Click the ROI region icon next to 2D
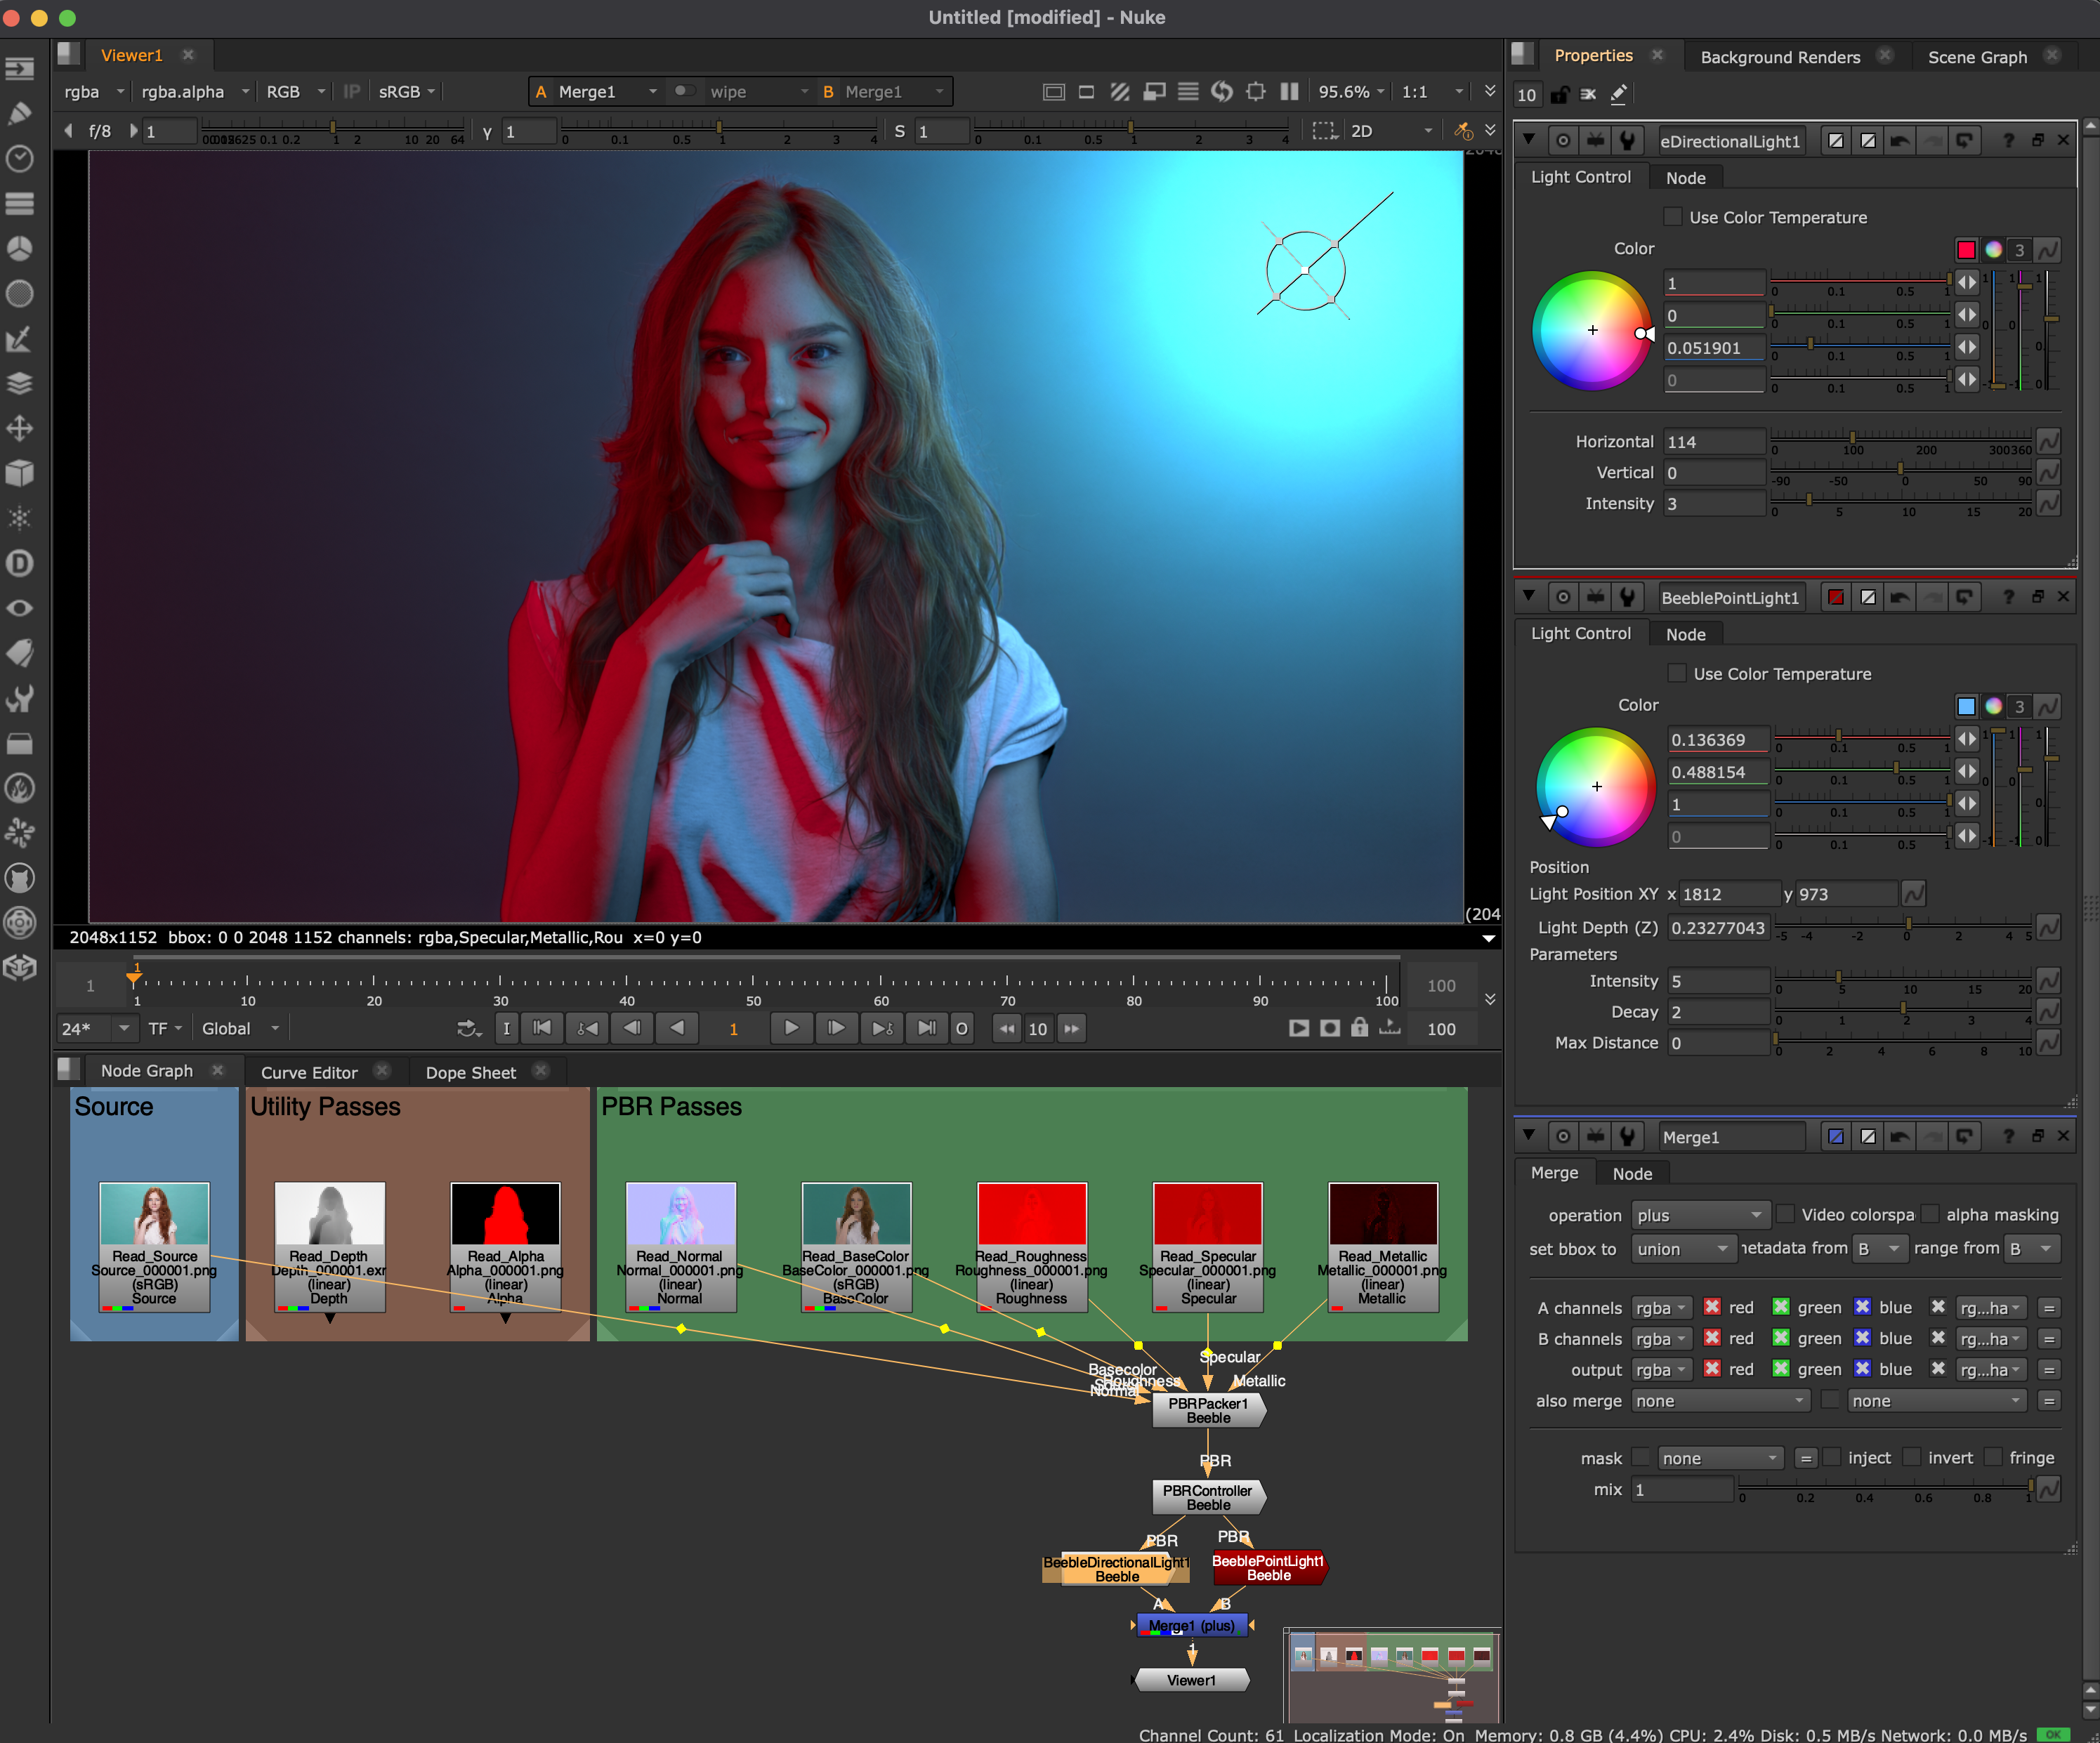The image size is (2100, 1743). pos(1324,131)
